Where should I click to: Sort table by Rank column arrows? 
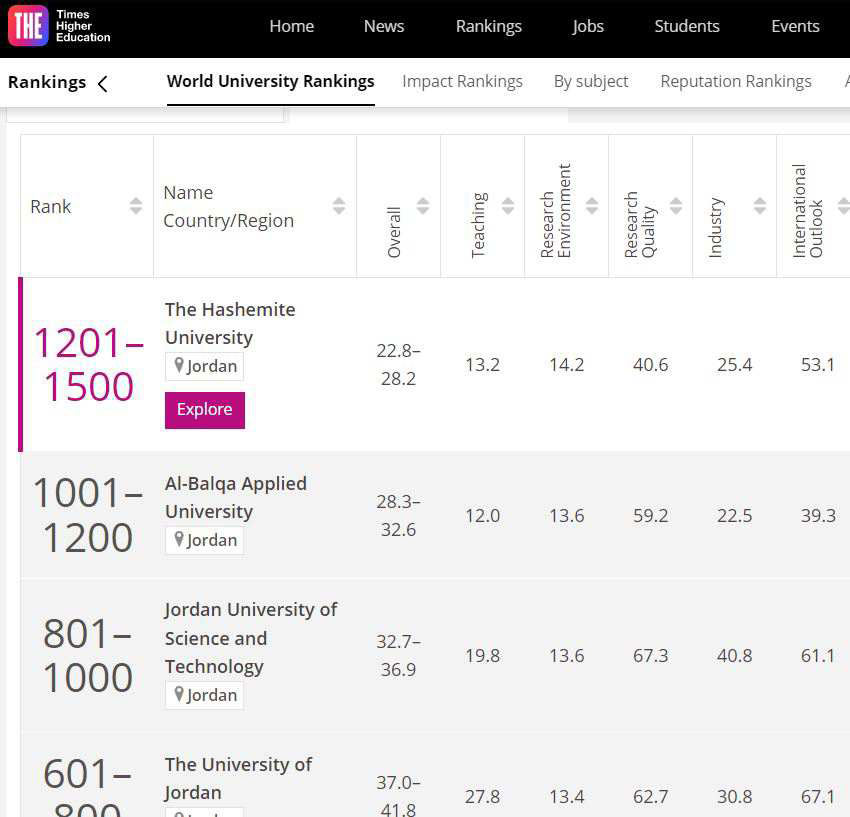pos(136,206)
